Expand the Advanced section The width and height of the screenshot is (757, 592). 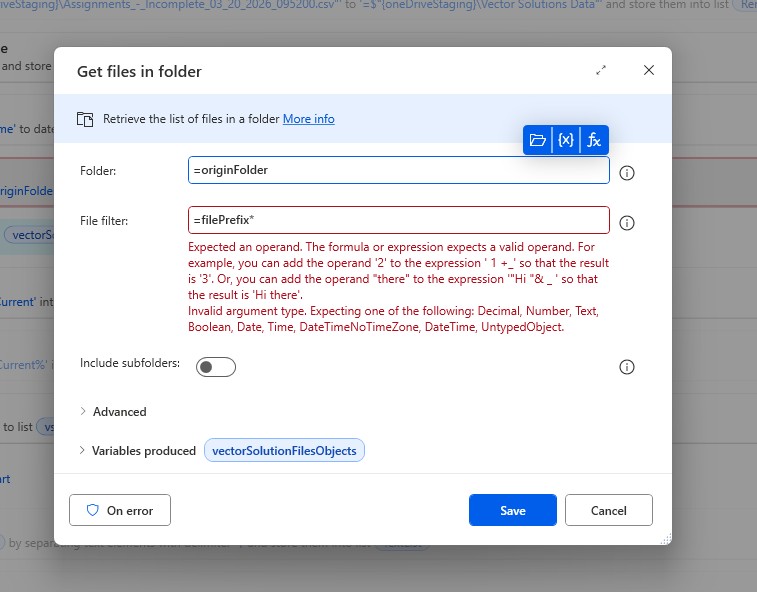tap(113, 411)
